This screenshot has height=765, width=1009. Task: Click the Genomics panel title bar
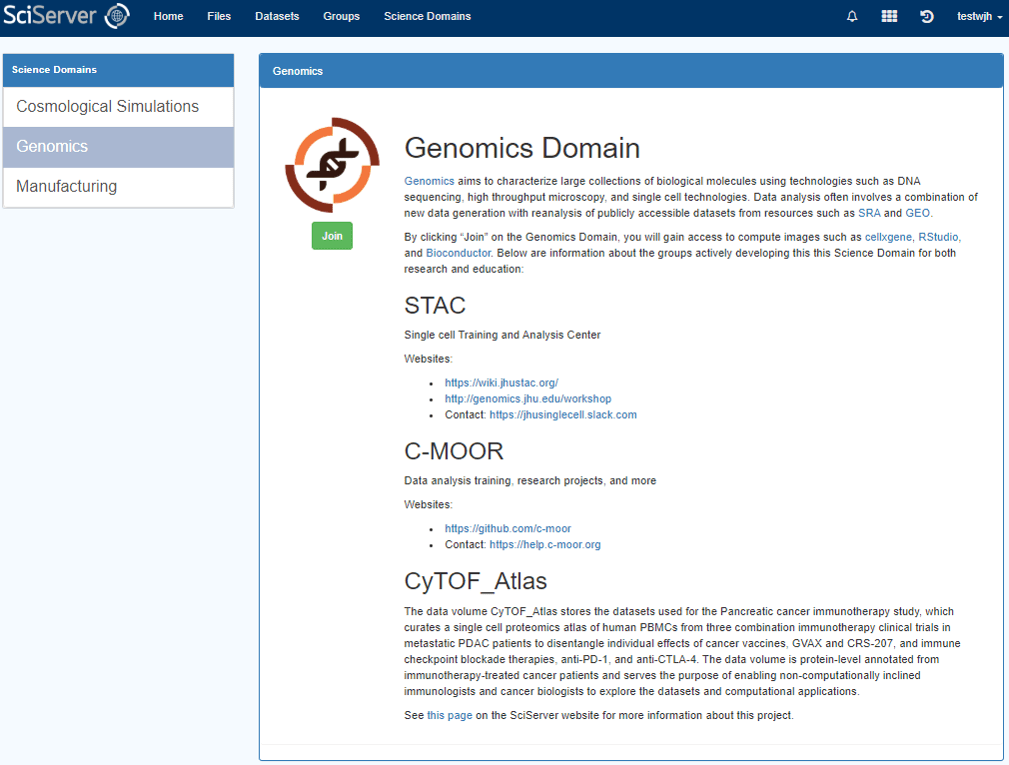tap(631, 71)
